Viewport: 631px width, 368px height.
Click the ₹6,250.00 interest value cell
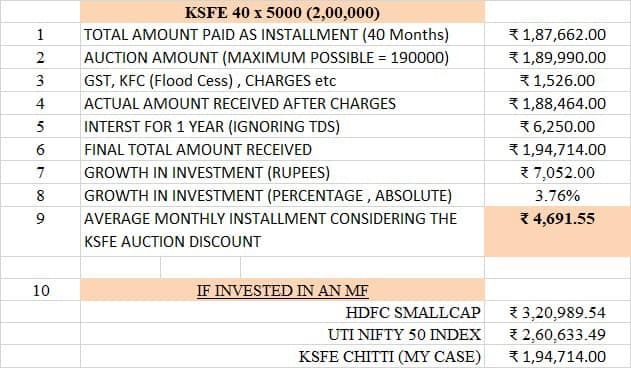[x=557, y=126]
